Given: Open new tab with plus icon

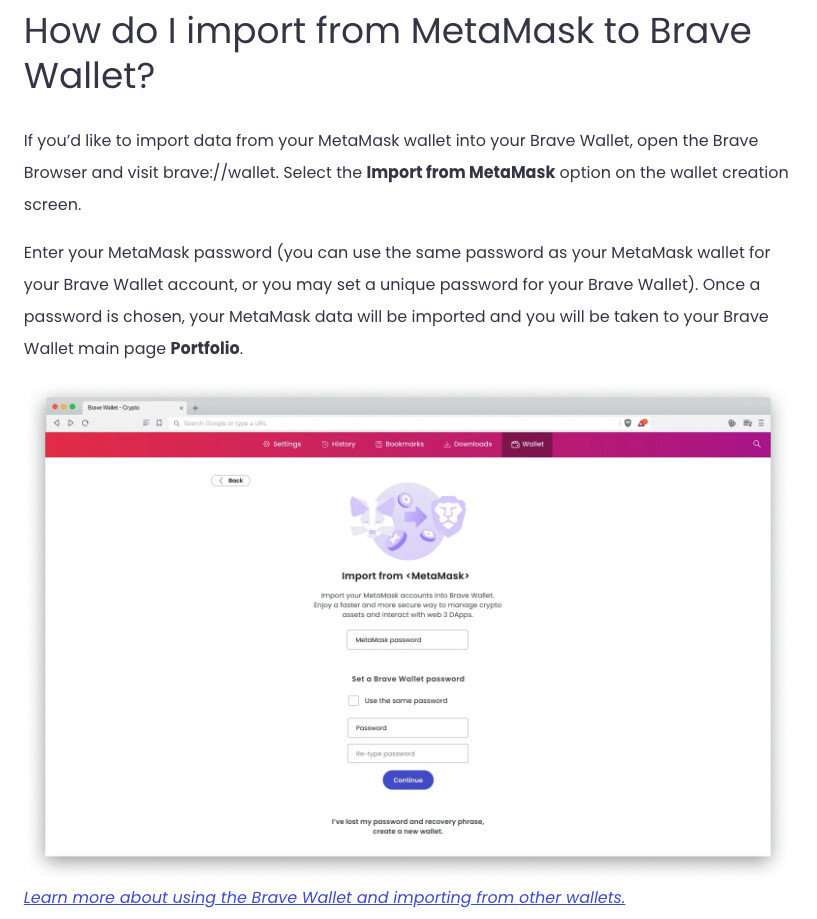Looking at the screenshot, I should click(196, 407).
